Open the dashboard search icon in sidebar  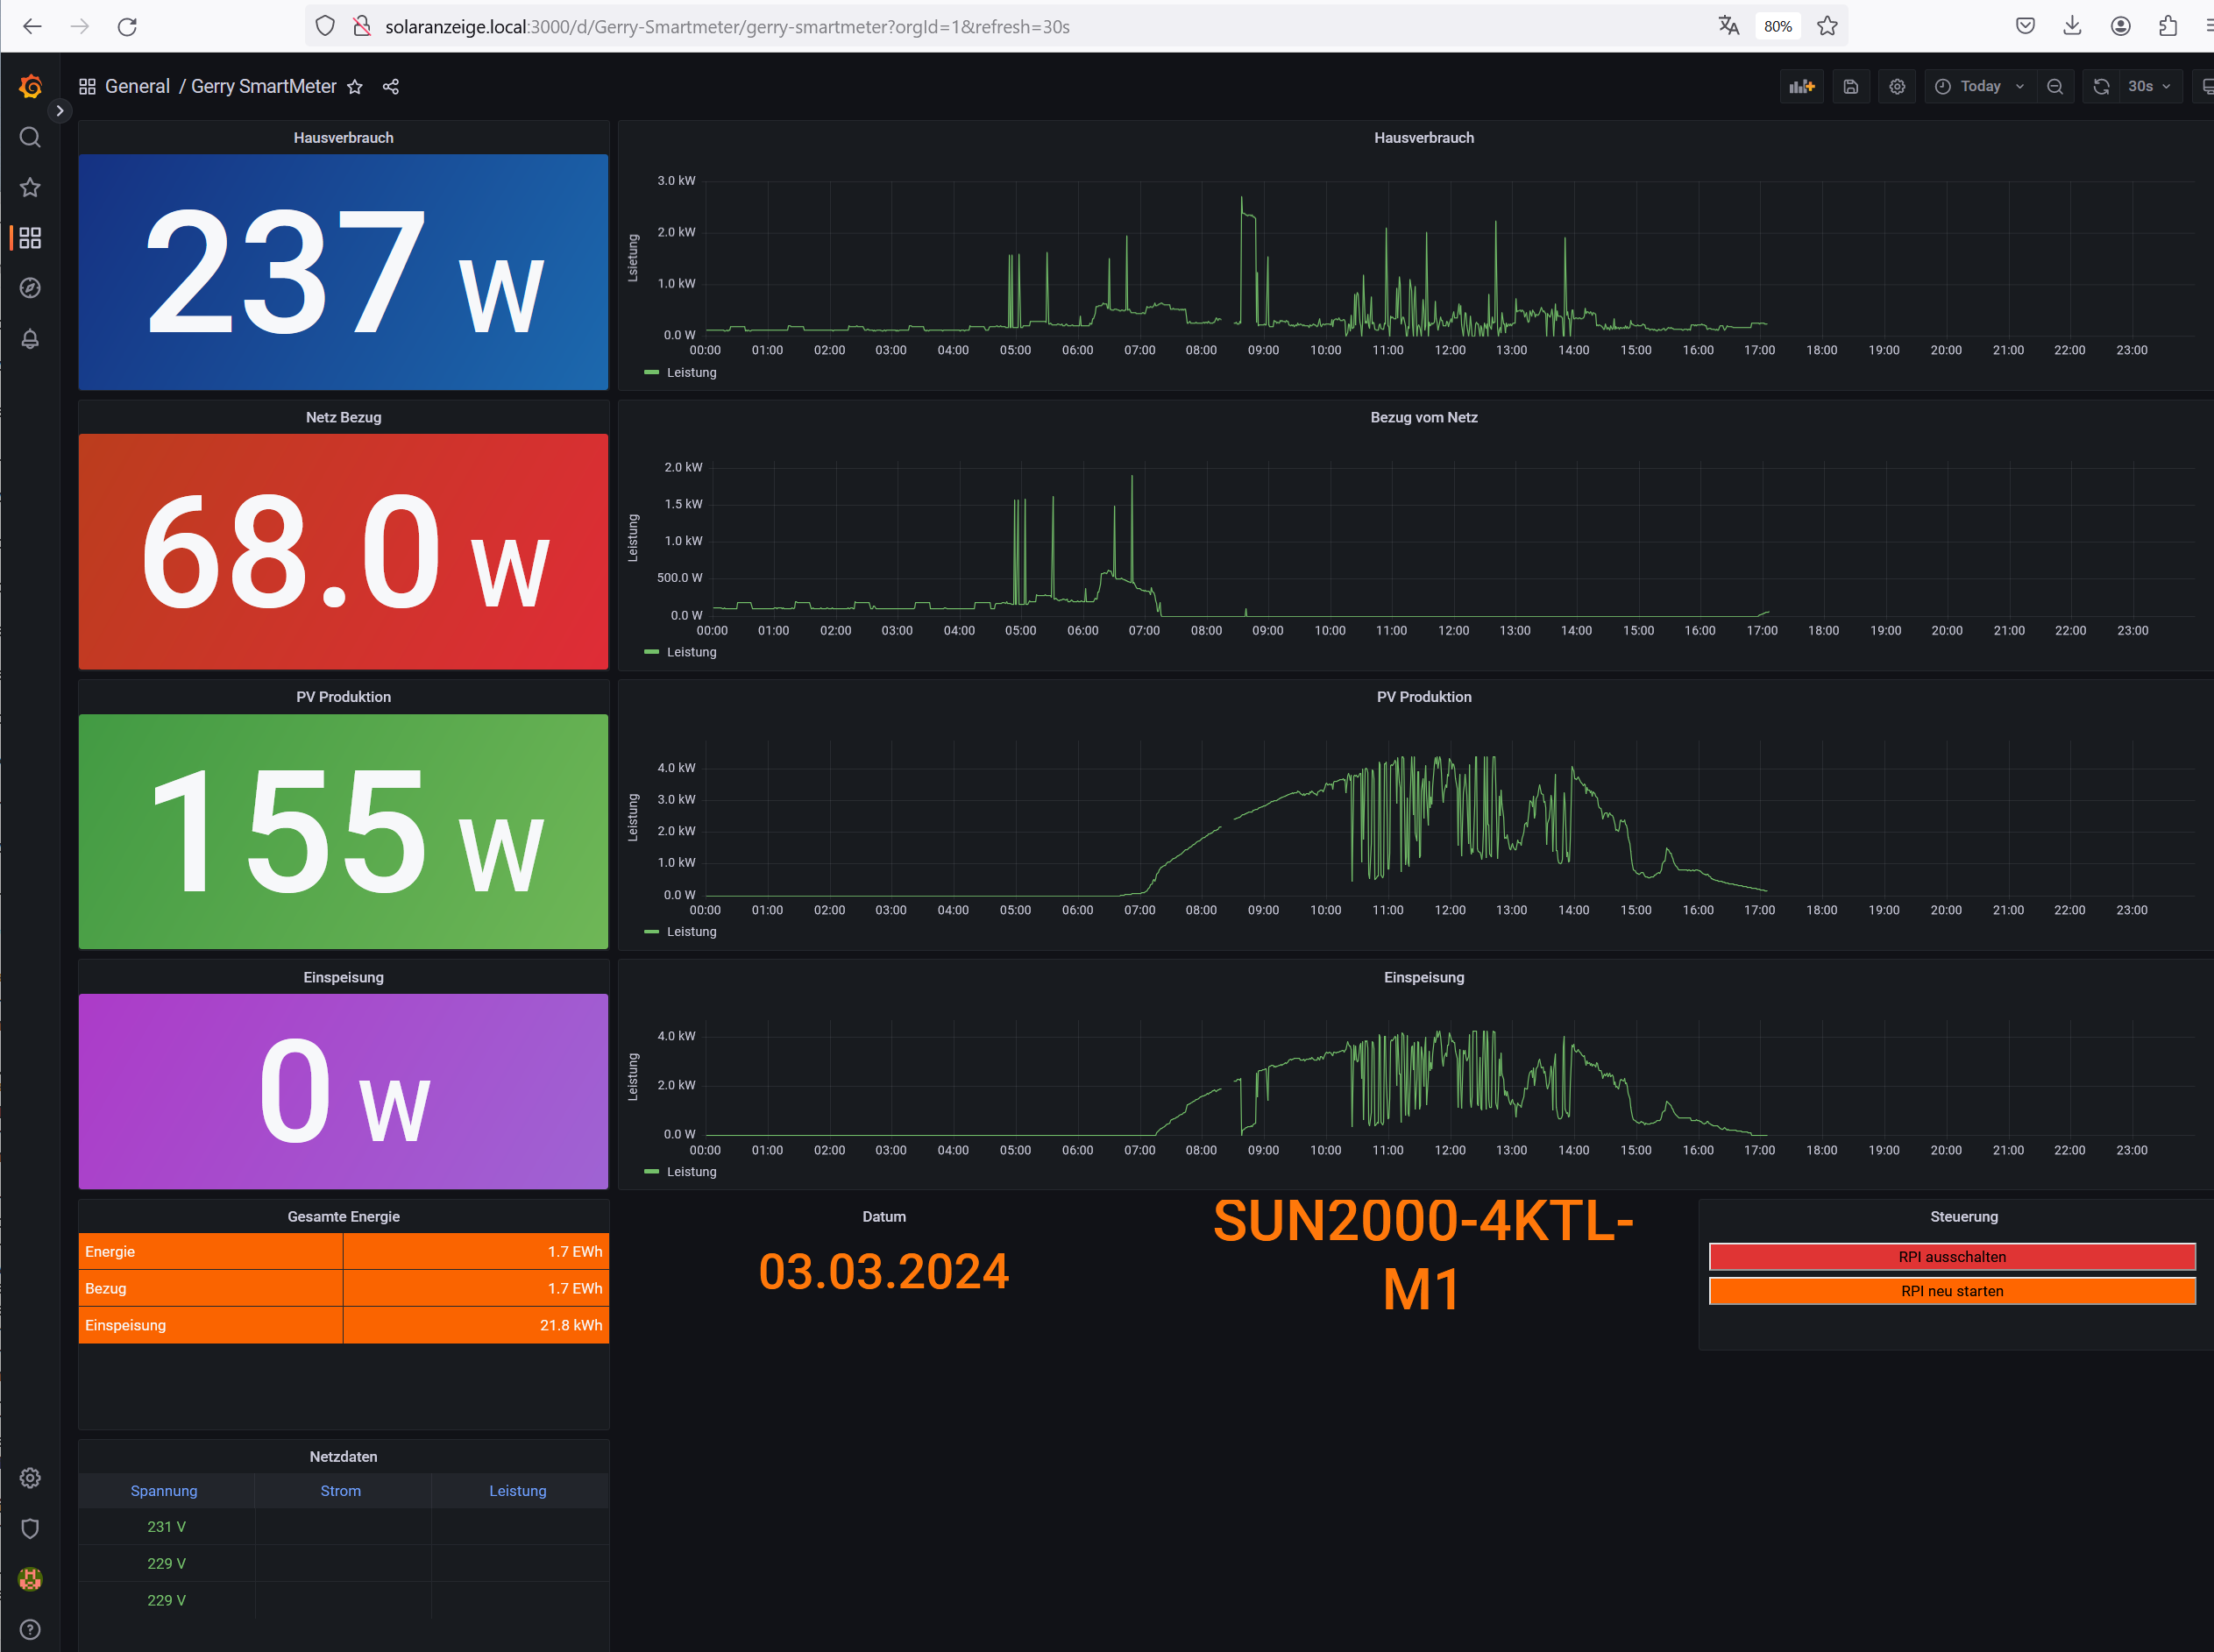tap(30, 137)
